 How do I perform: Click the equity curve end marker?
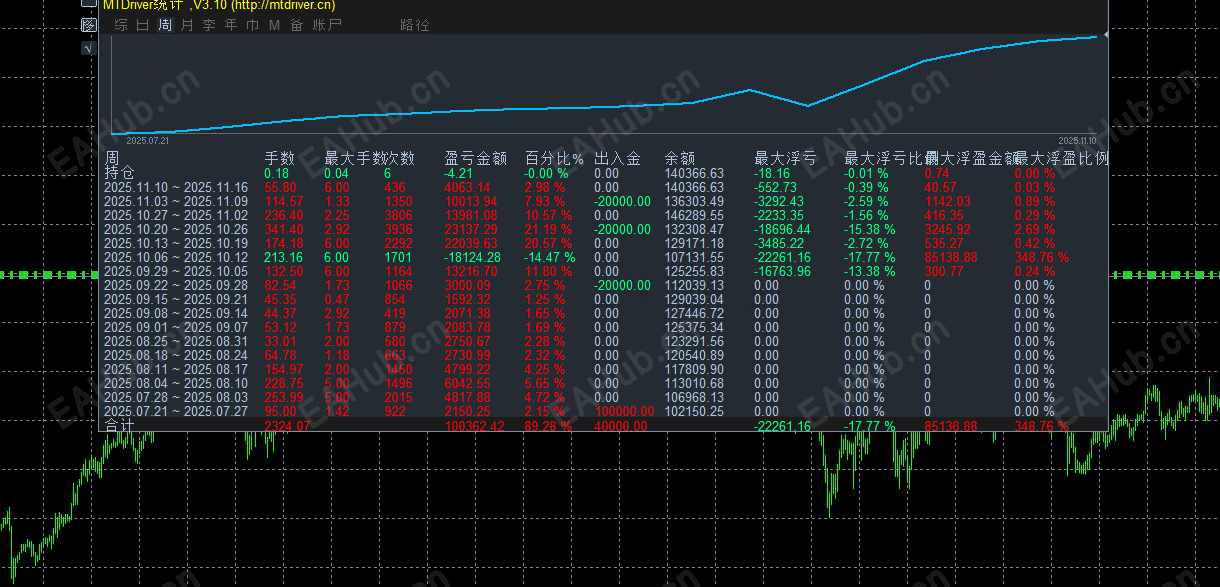click(1105, 36)
